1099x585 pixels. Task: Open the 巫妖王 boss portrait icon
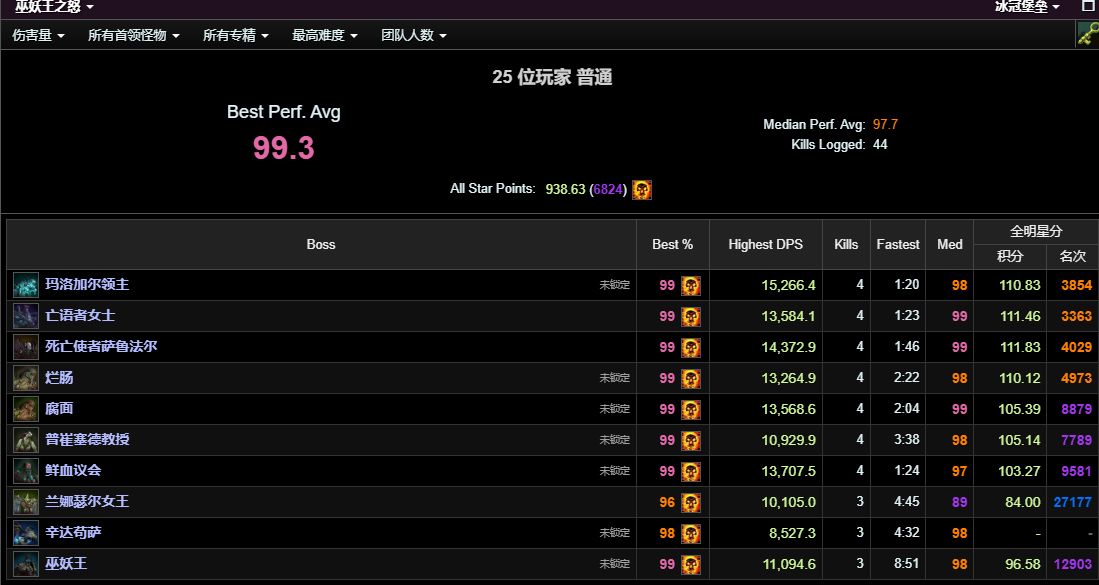tap(24, 564)
